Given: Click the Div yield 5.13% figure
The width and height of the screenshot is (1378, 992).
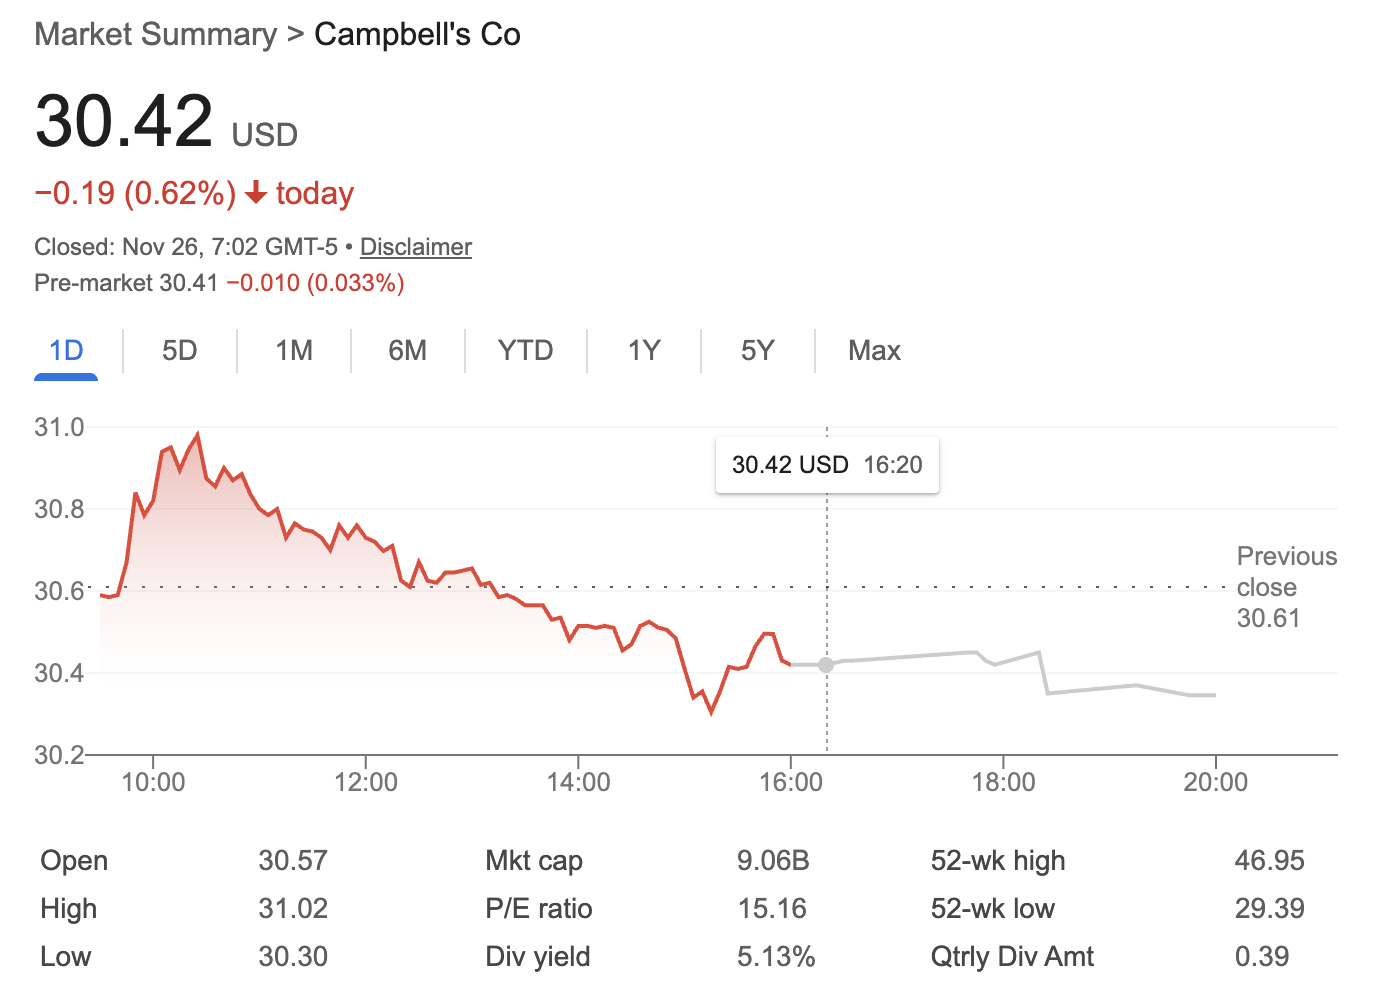Looking at the screenshot, I should click(776, 956).
